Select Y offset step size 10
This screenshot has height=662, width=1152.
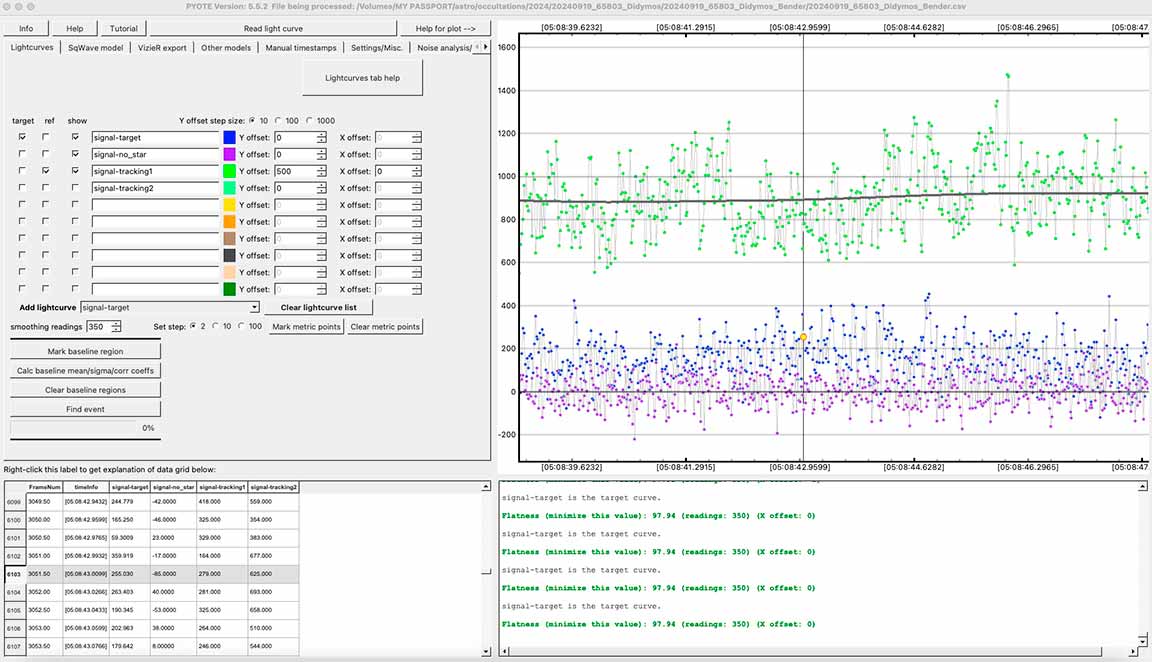(253, 120)
